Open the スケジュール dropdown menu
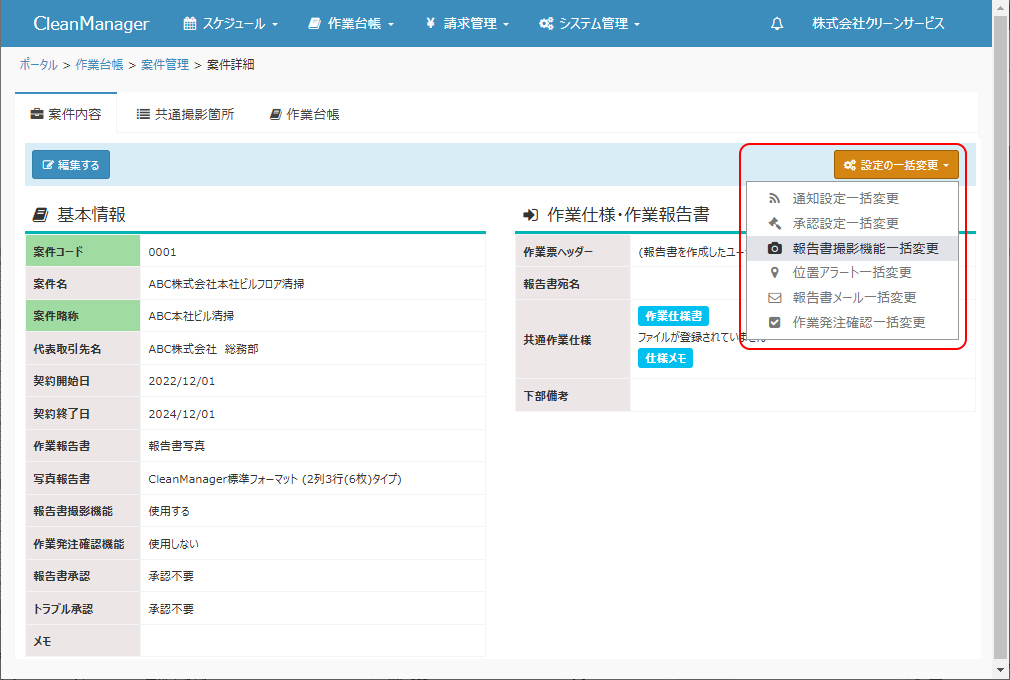 231,24
